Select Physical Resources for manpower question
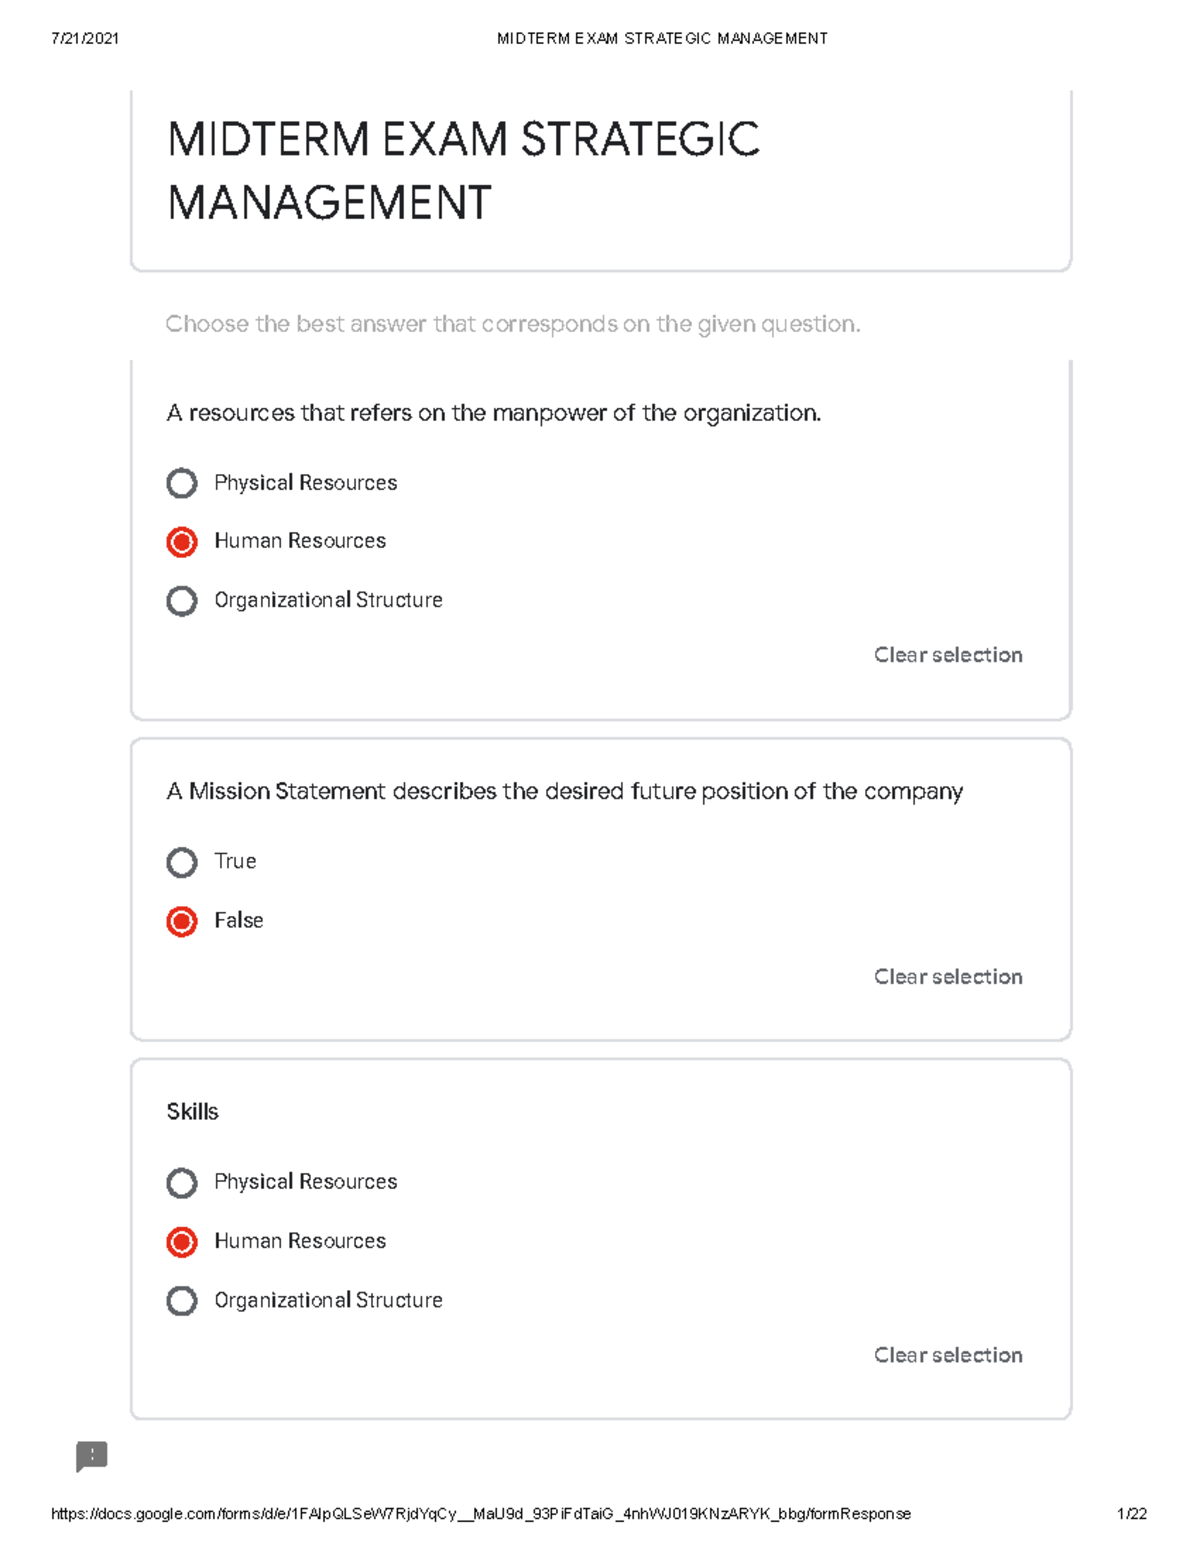This screenshot has height=1553, width=1200. pos(181,483)
